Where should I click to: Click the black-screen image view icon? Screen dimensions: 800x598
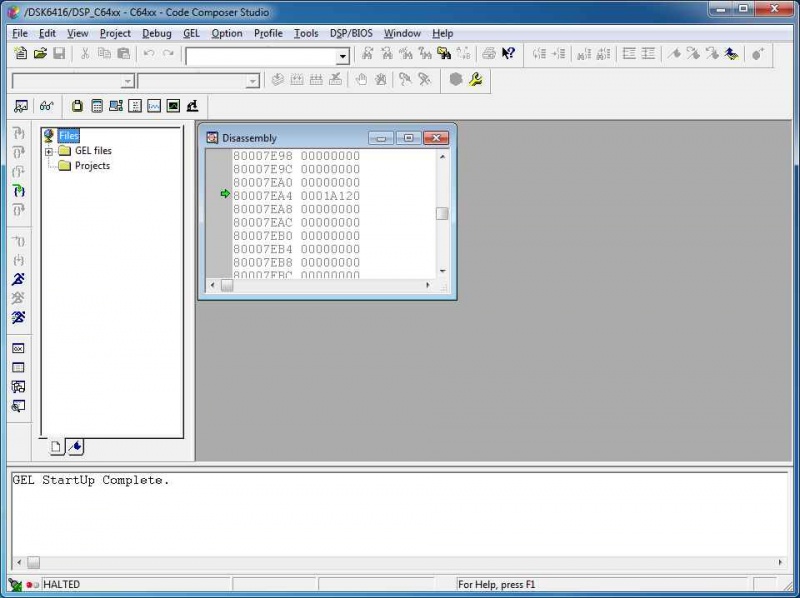173,106
